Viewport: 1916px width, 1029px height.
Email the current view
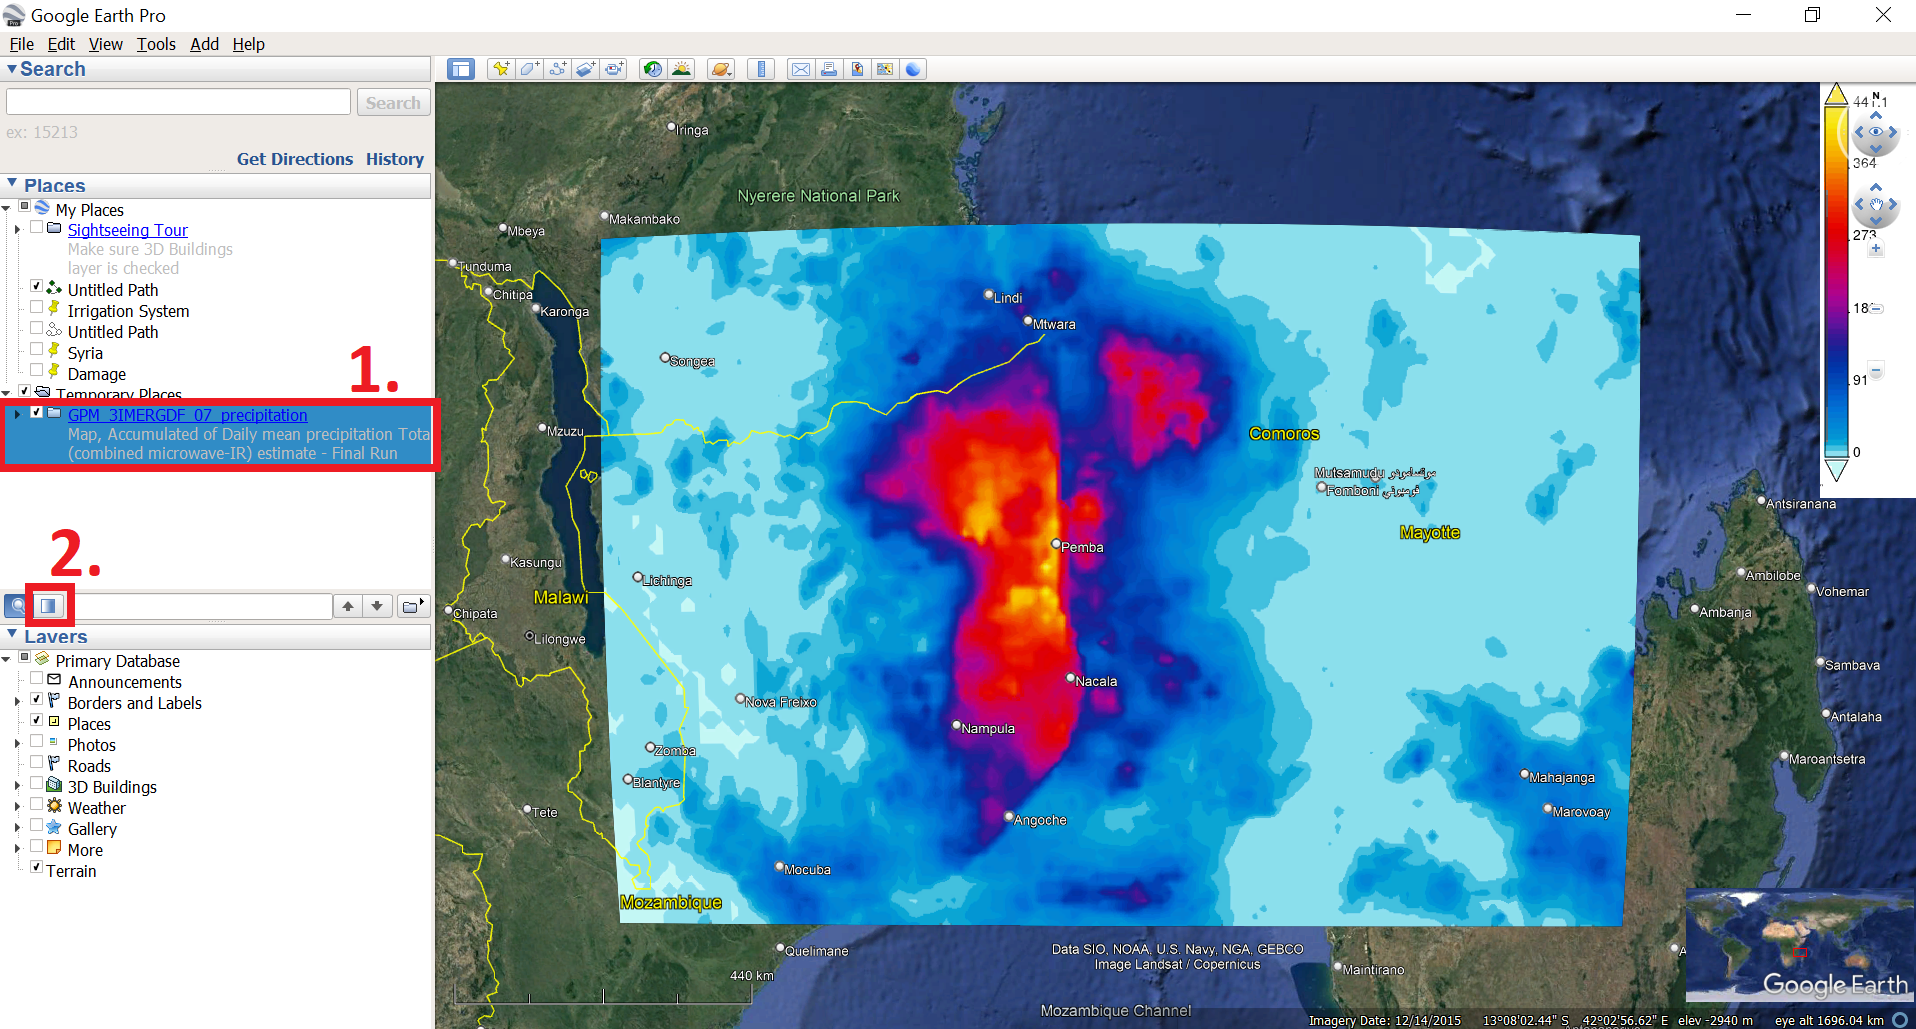801,69
